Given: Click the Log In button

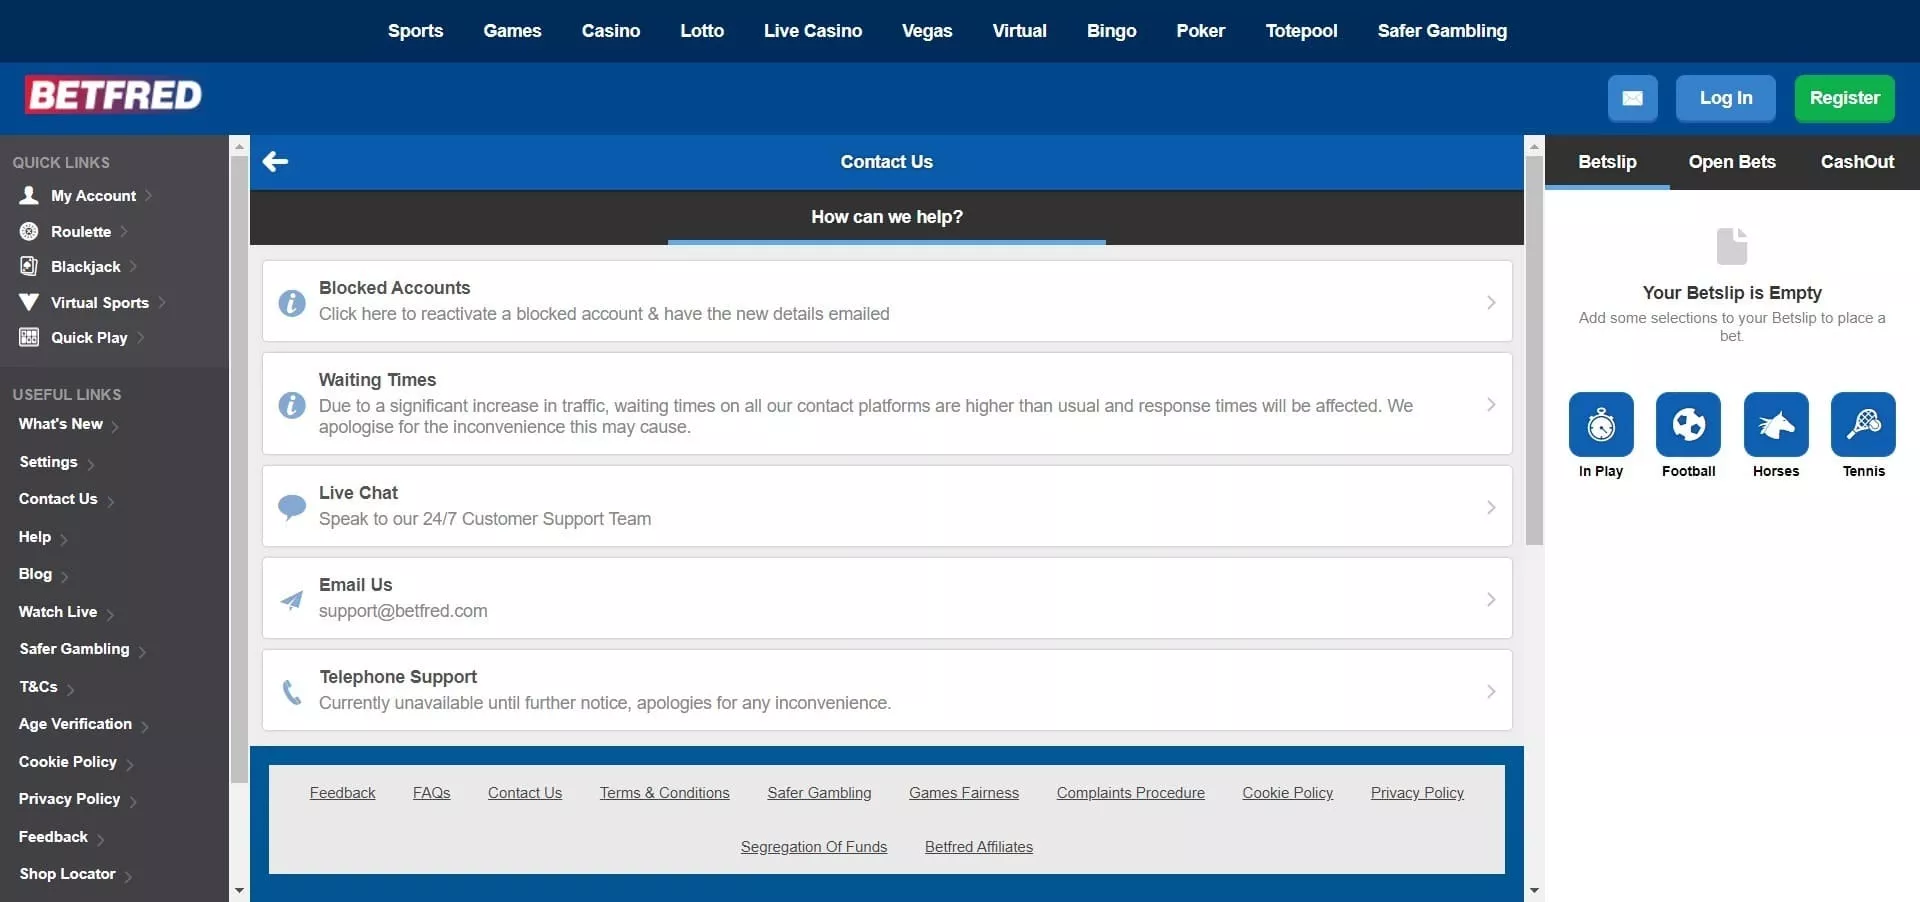Looking at the screenshot, I should point(1725,98).
